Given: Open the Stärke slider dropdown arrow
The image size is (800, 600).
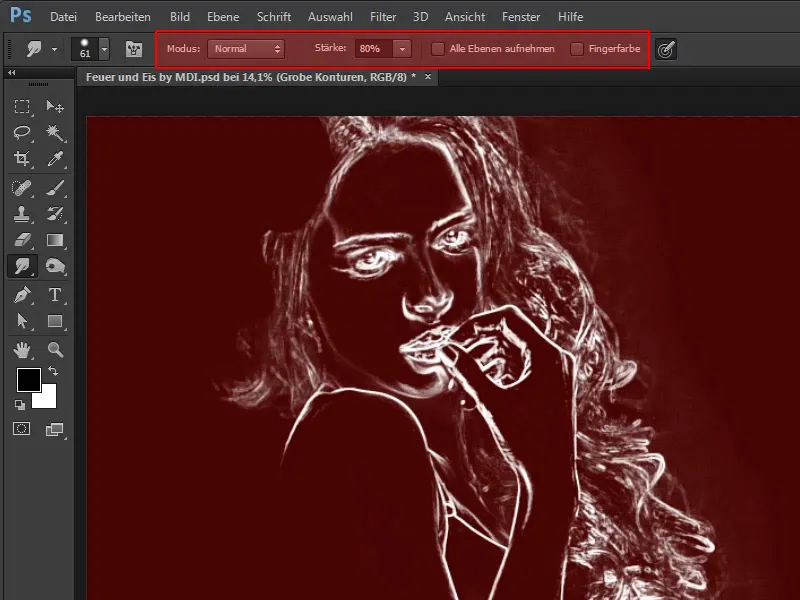Looking at the screenshot, I should coord(402,49).
